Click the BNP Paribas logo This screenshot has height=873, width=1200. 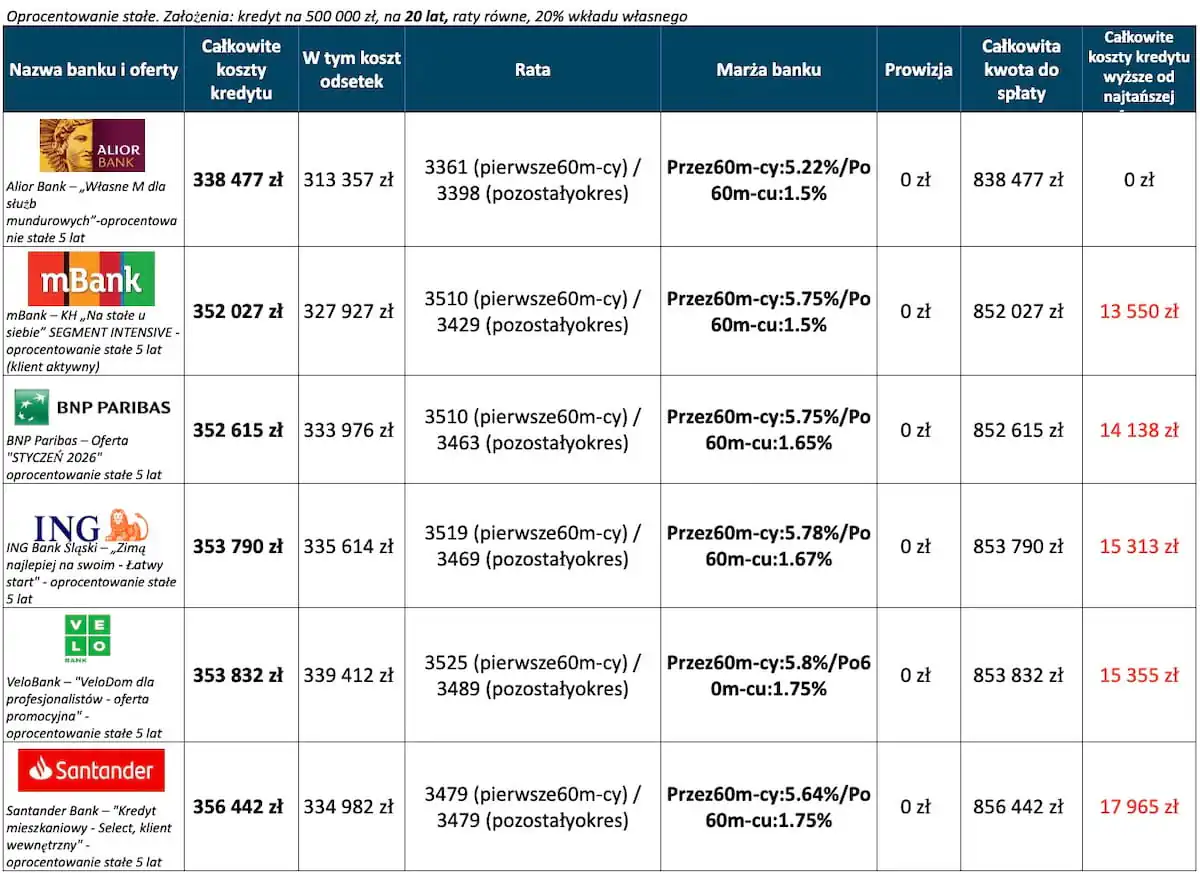click(92, 408)
